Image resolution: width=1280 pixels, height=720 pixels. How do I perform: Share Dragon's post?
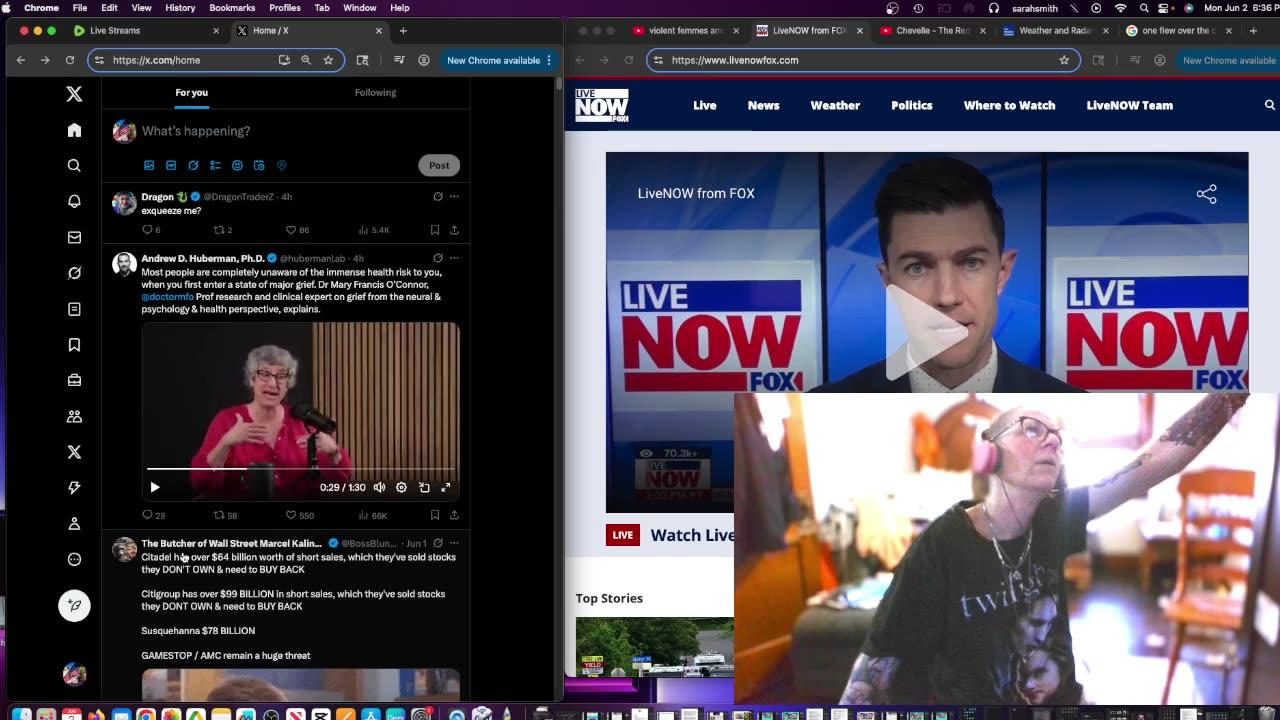454,230
